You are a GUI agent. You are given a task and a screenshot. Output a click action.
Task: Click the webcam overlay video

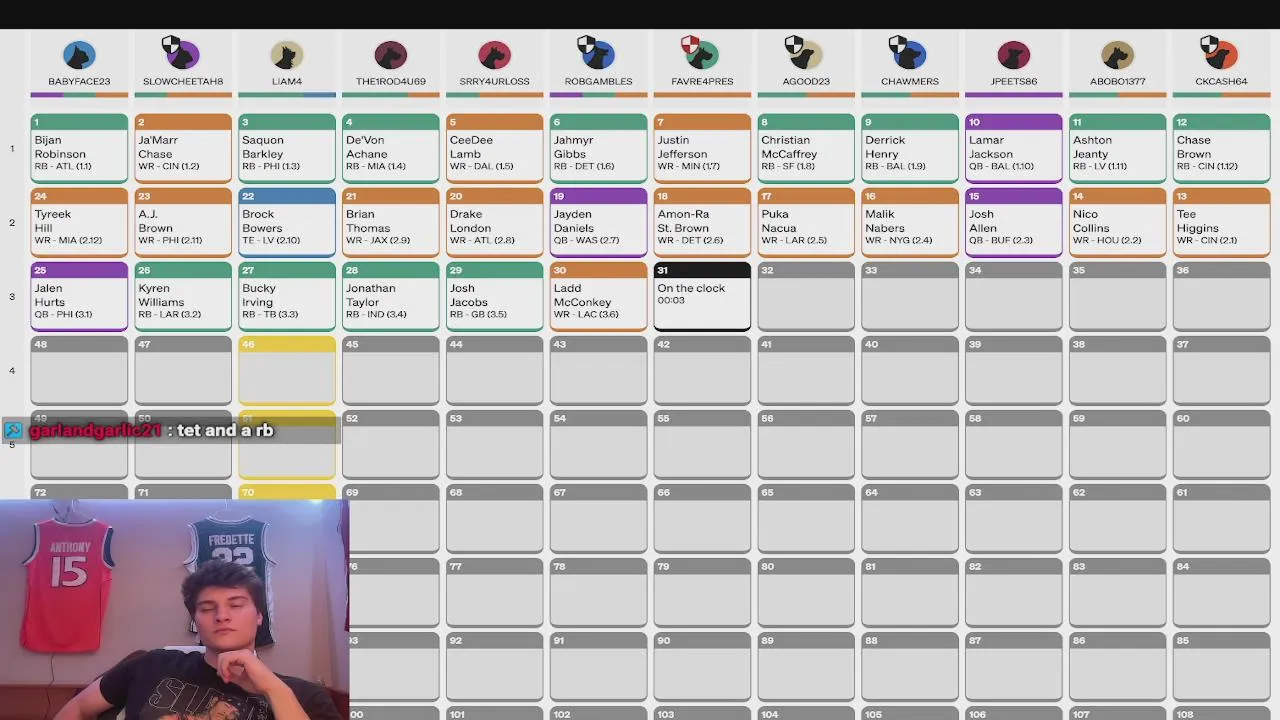174,609
